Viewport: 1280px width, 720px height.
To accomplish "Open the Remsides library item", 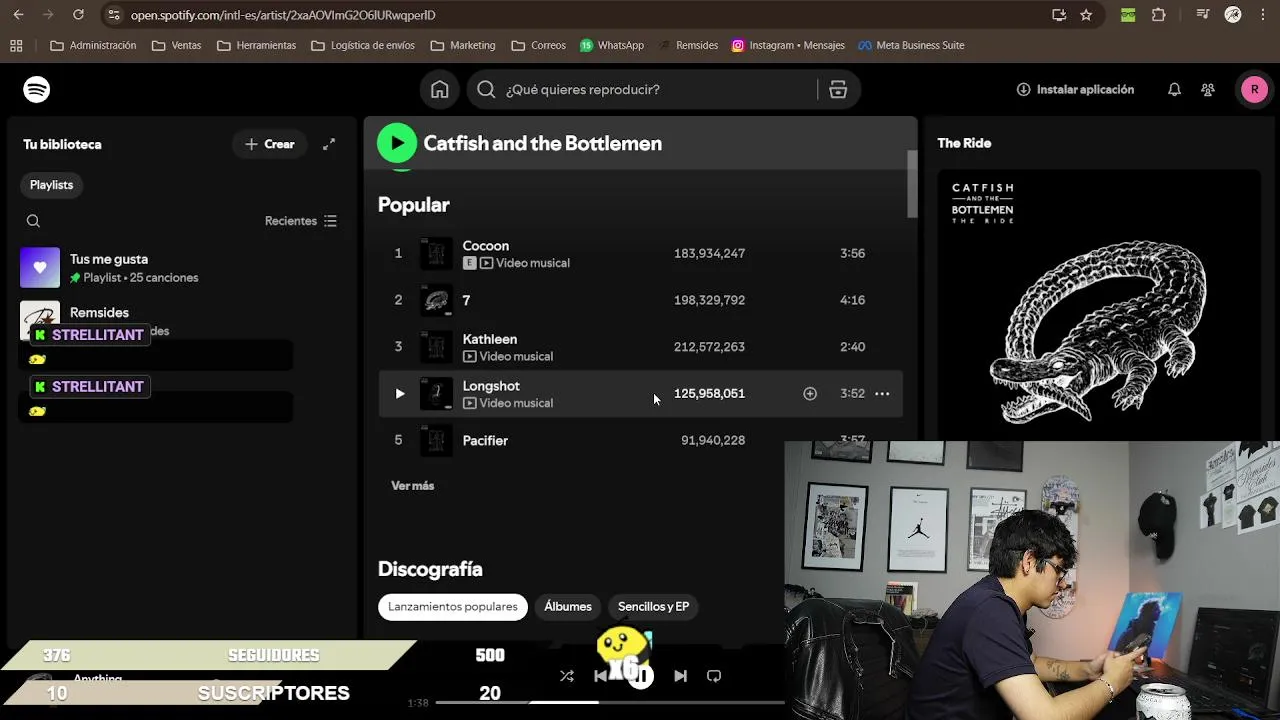I will coord(180,321).
